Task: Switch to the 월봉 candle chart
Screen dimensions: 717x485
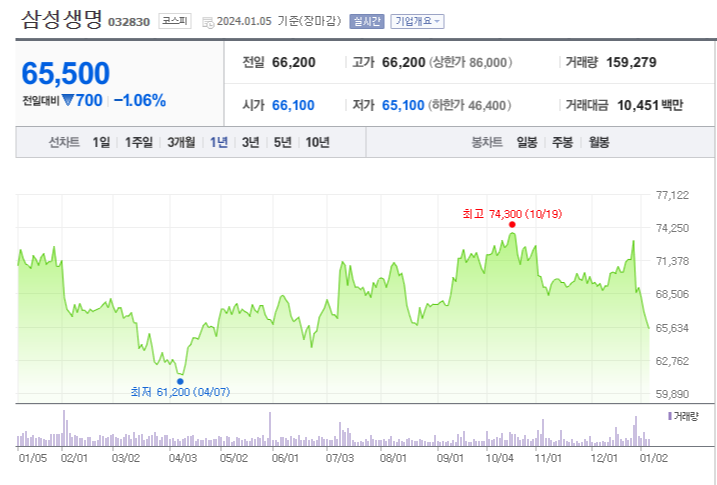Action: point(599,142)
